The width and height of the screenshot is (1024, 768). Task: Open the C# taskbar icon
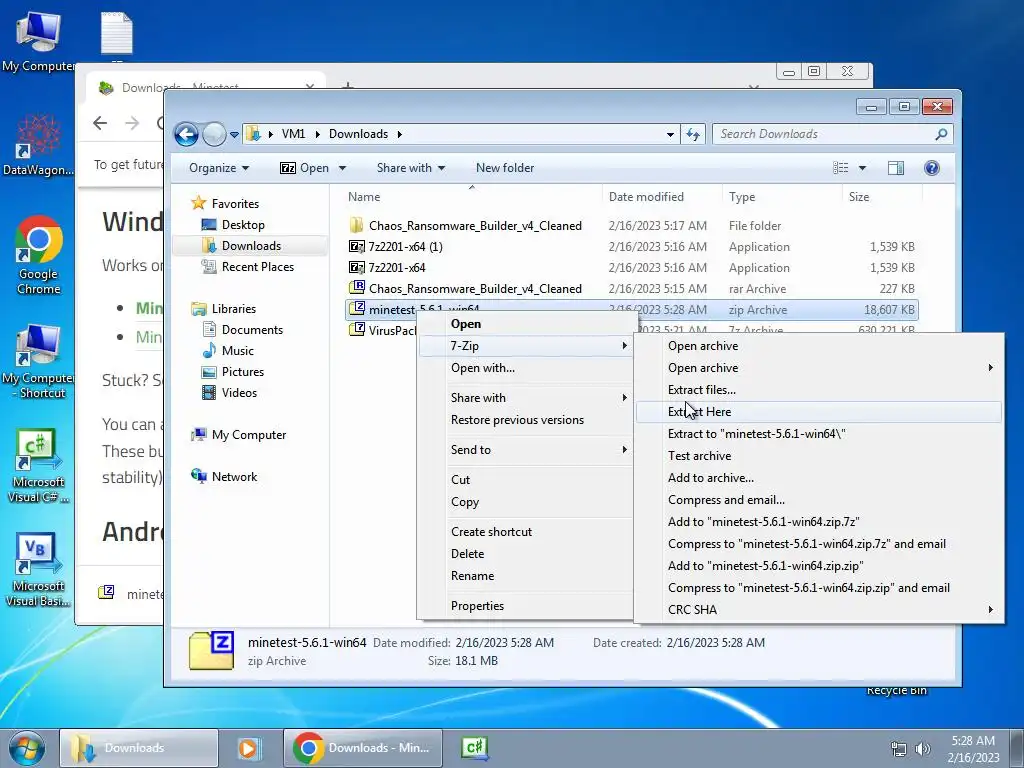point(475,748)
